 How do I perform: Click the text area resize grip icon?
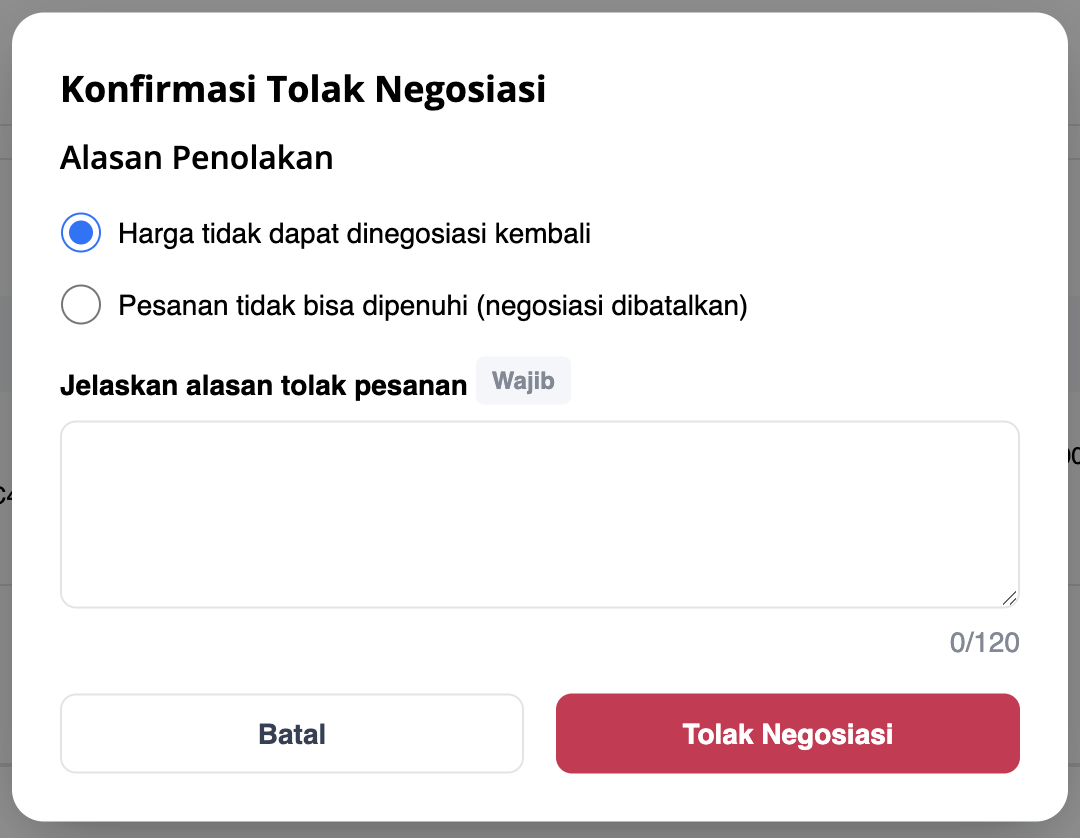tap(1009, 598)
